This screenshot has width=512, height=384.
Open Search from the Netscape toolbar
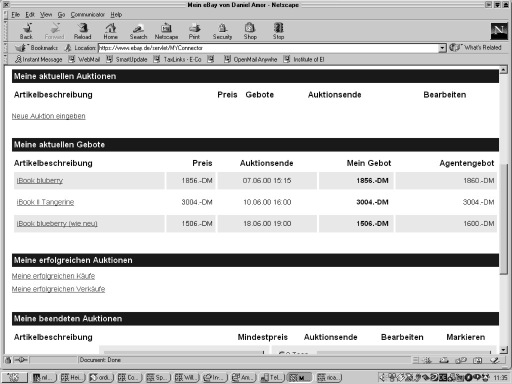[138, 31]
